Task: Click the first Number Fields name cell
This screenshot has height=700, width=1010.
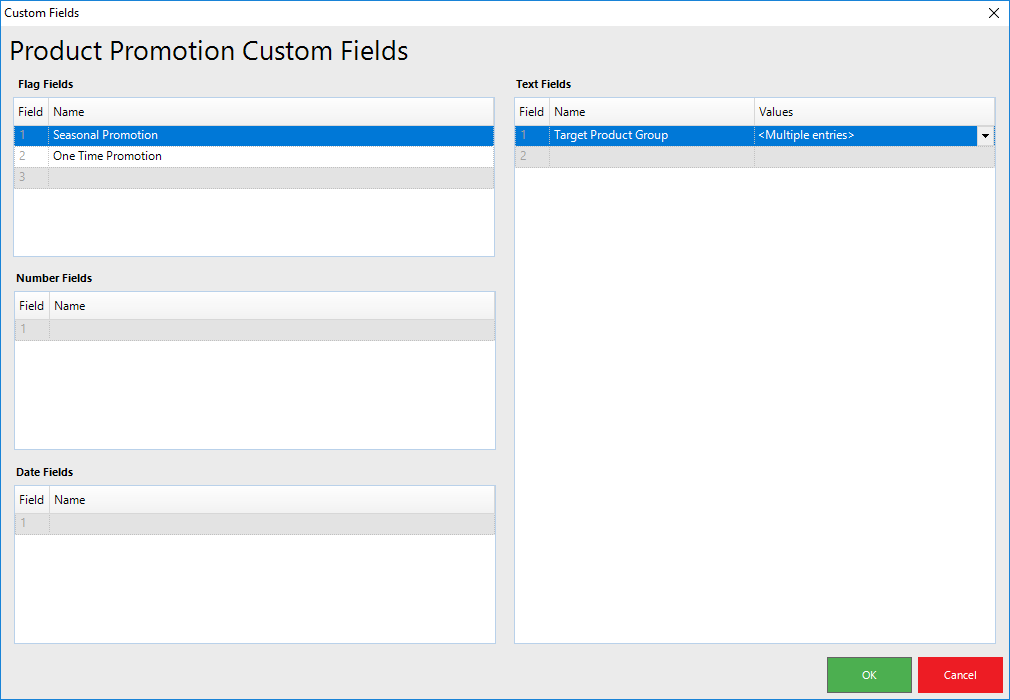Action: pos(271,329)
